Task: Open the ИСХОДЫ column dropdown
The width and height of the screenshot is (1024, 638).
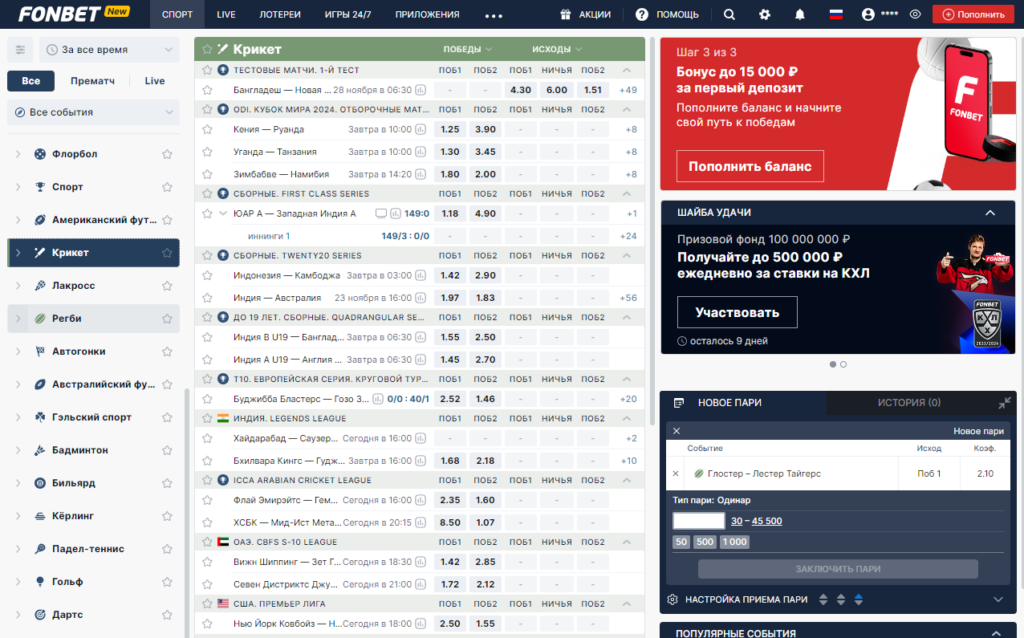Action: [556, 49]
